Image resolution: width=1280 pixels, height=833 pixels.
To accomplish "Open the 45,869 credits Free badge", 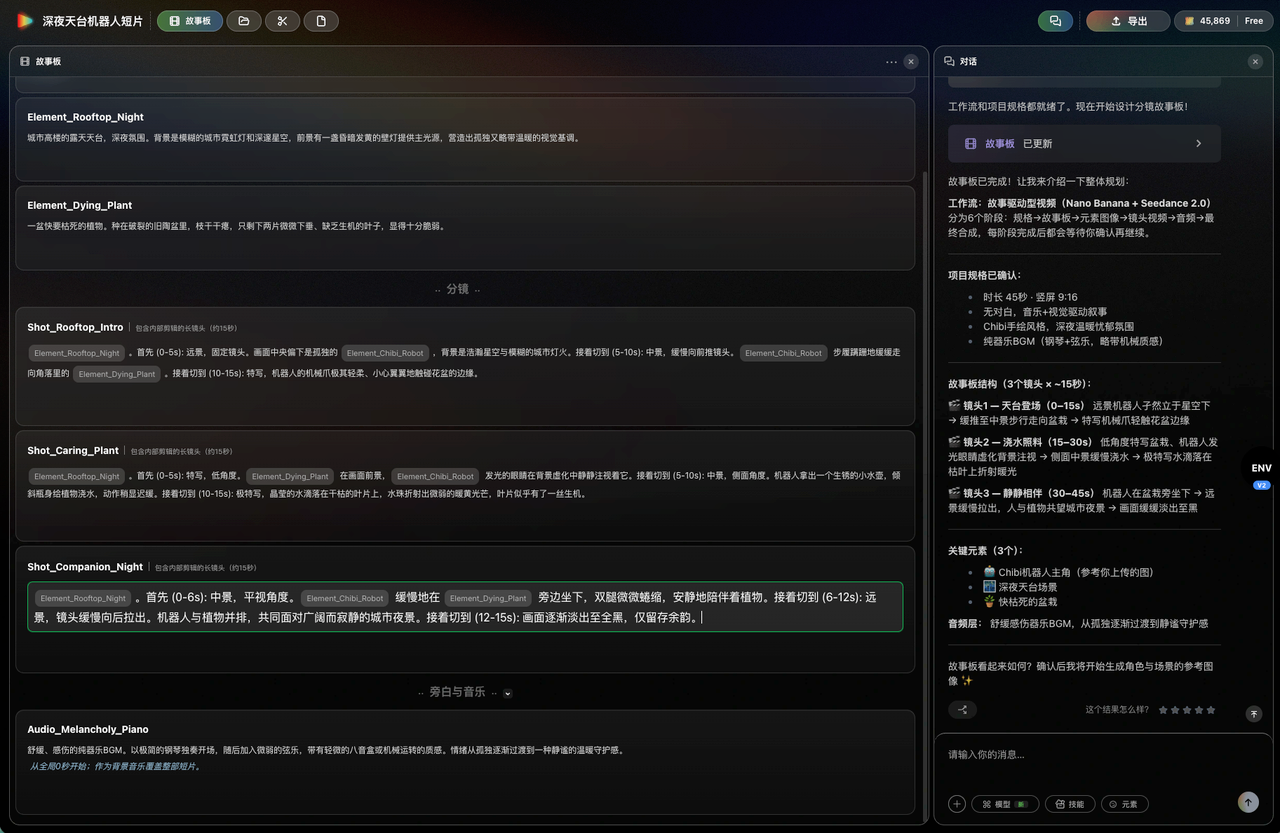I will (x=1224, y=21).
